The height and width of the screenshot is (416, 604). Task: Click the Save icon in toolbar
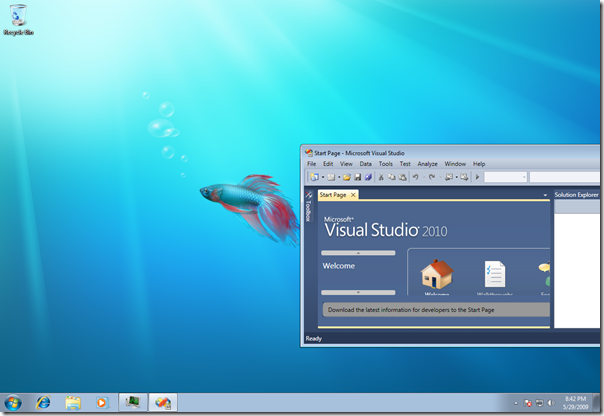(x=358, y=177)
